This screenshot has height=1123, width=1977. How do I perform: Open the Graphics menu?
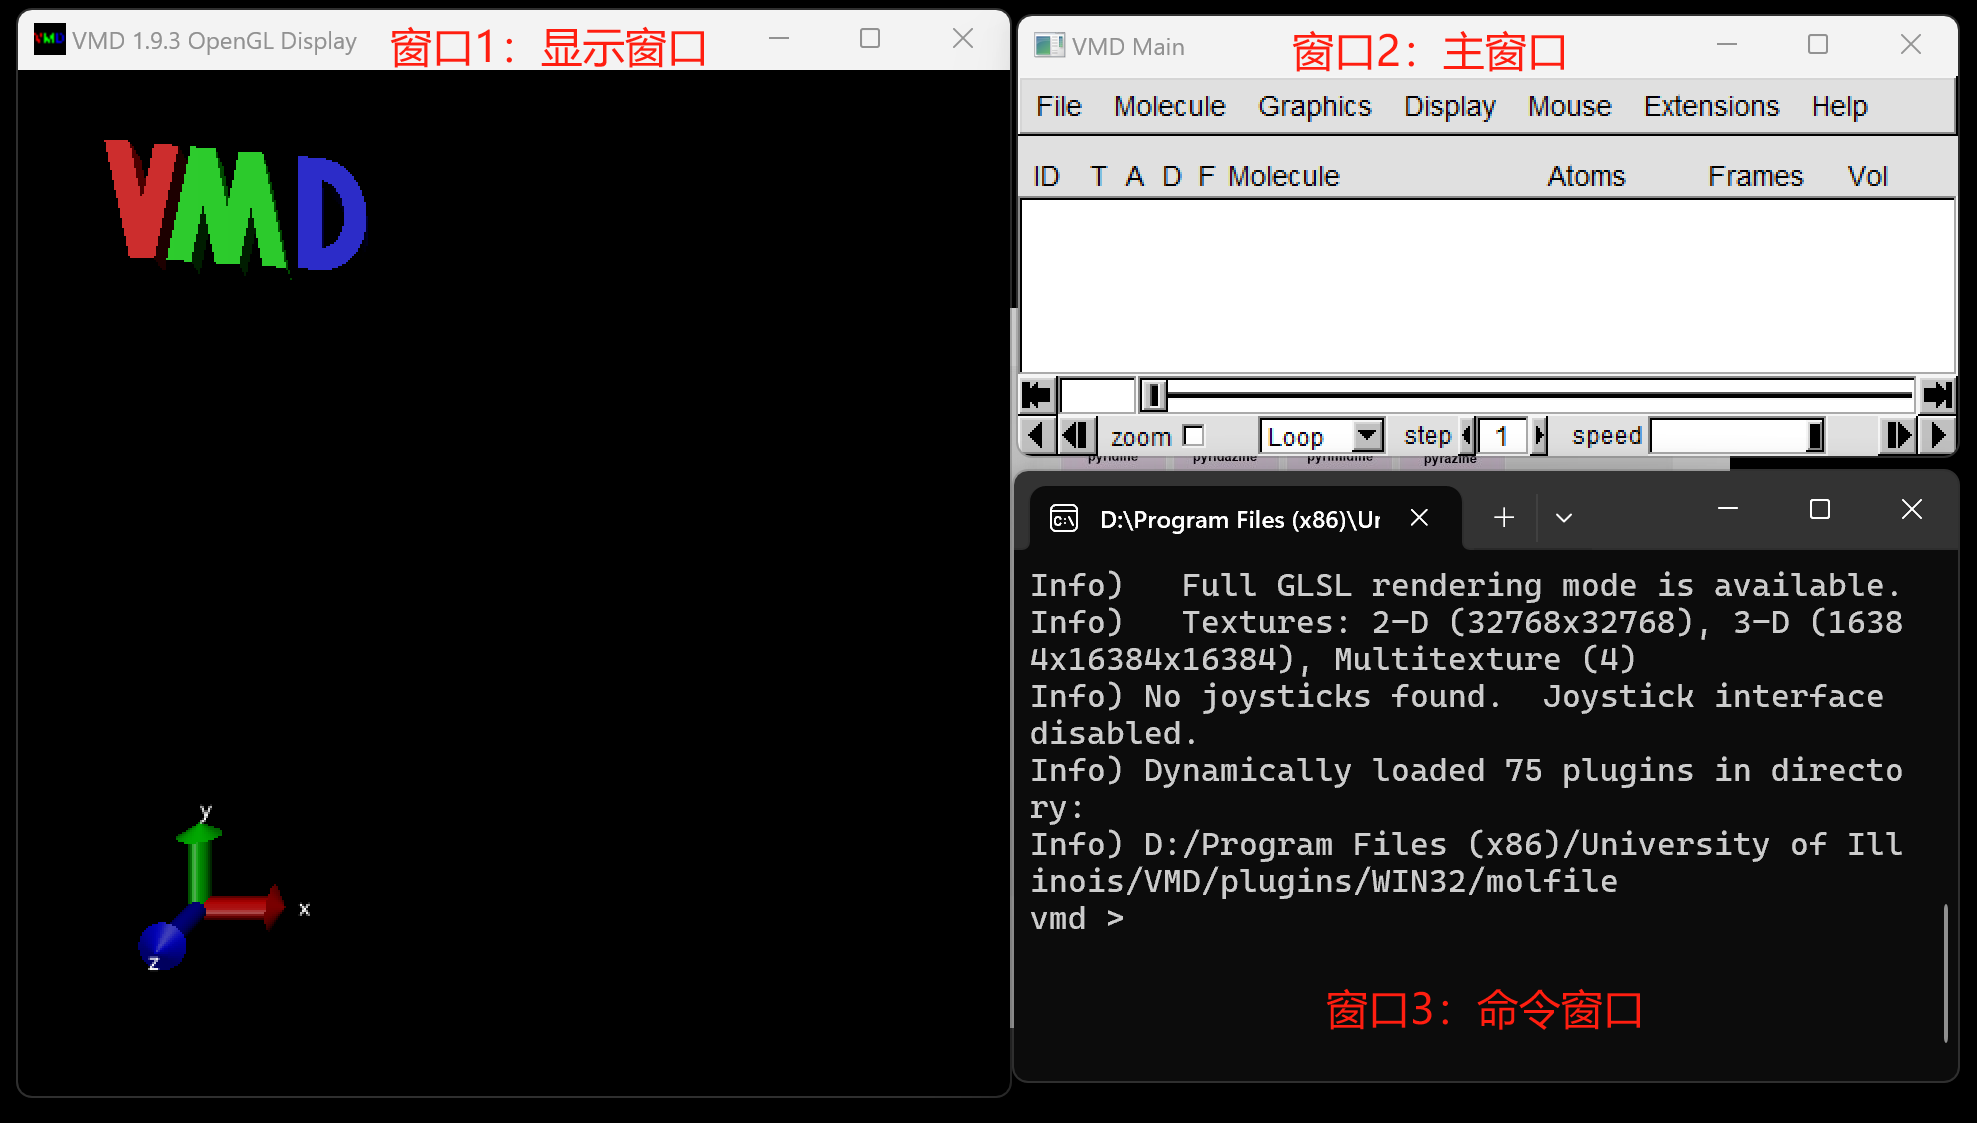click(1314, 106)
